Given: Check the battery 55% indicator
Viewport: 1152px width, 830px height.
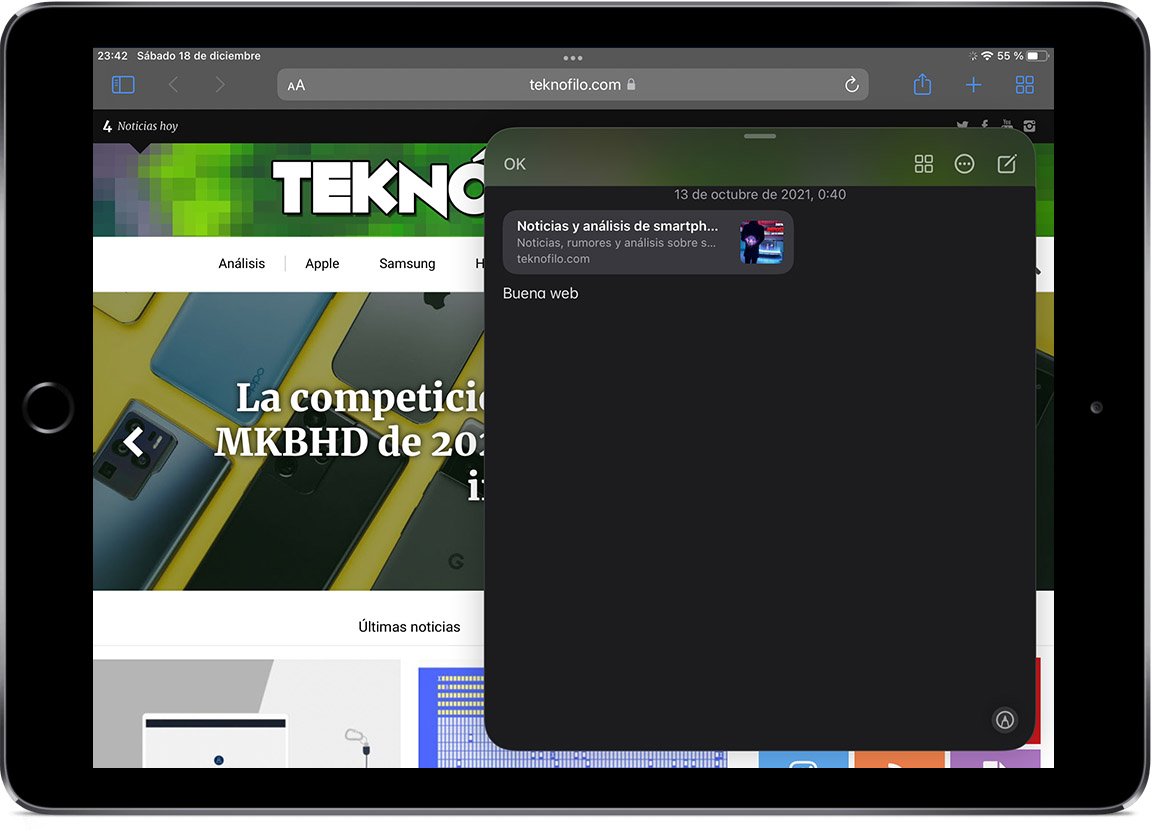Looking at the screenshot, I should pos(1023,56).
